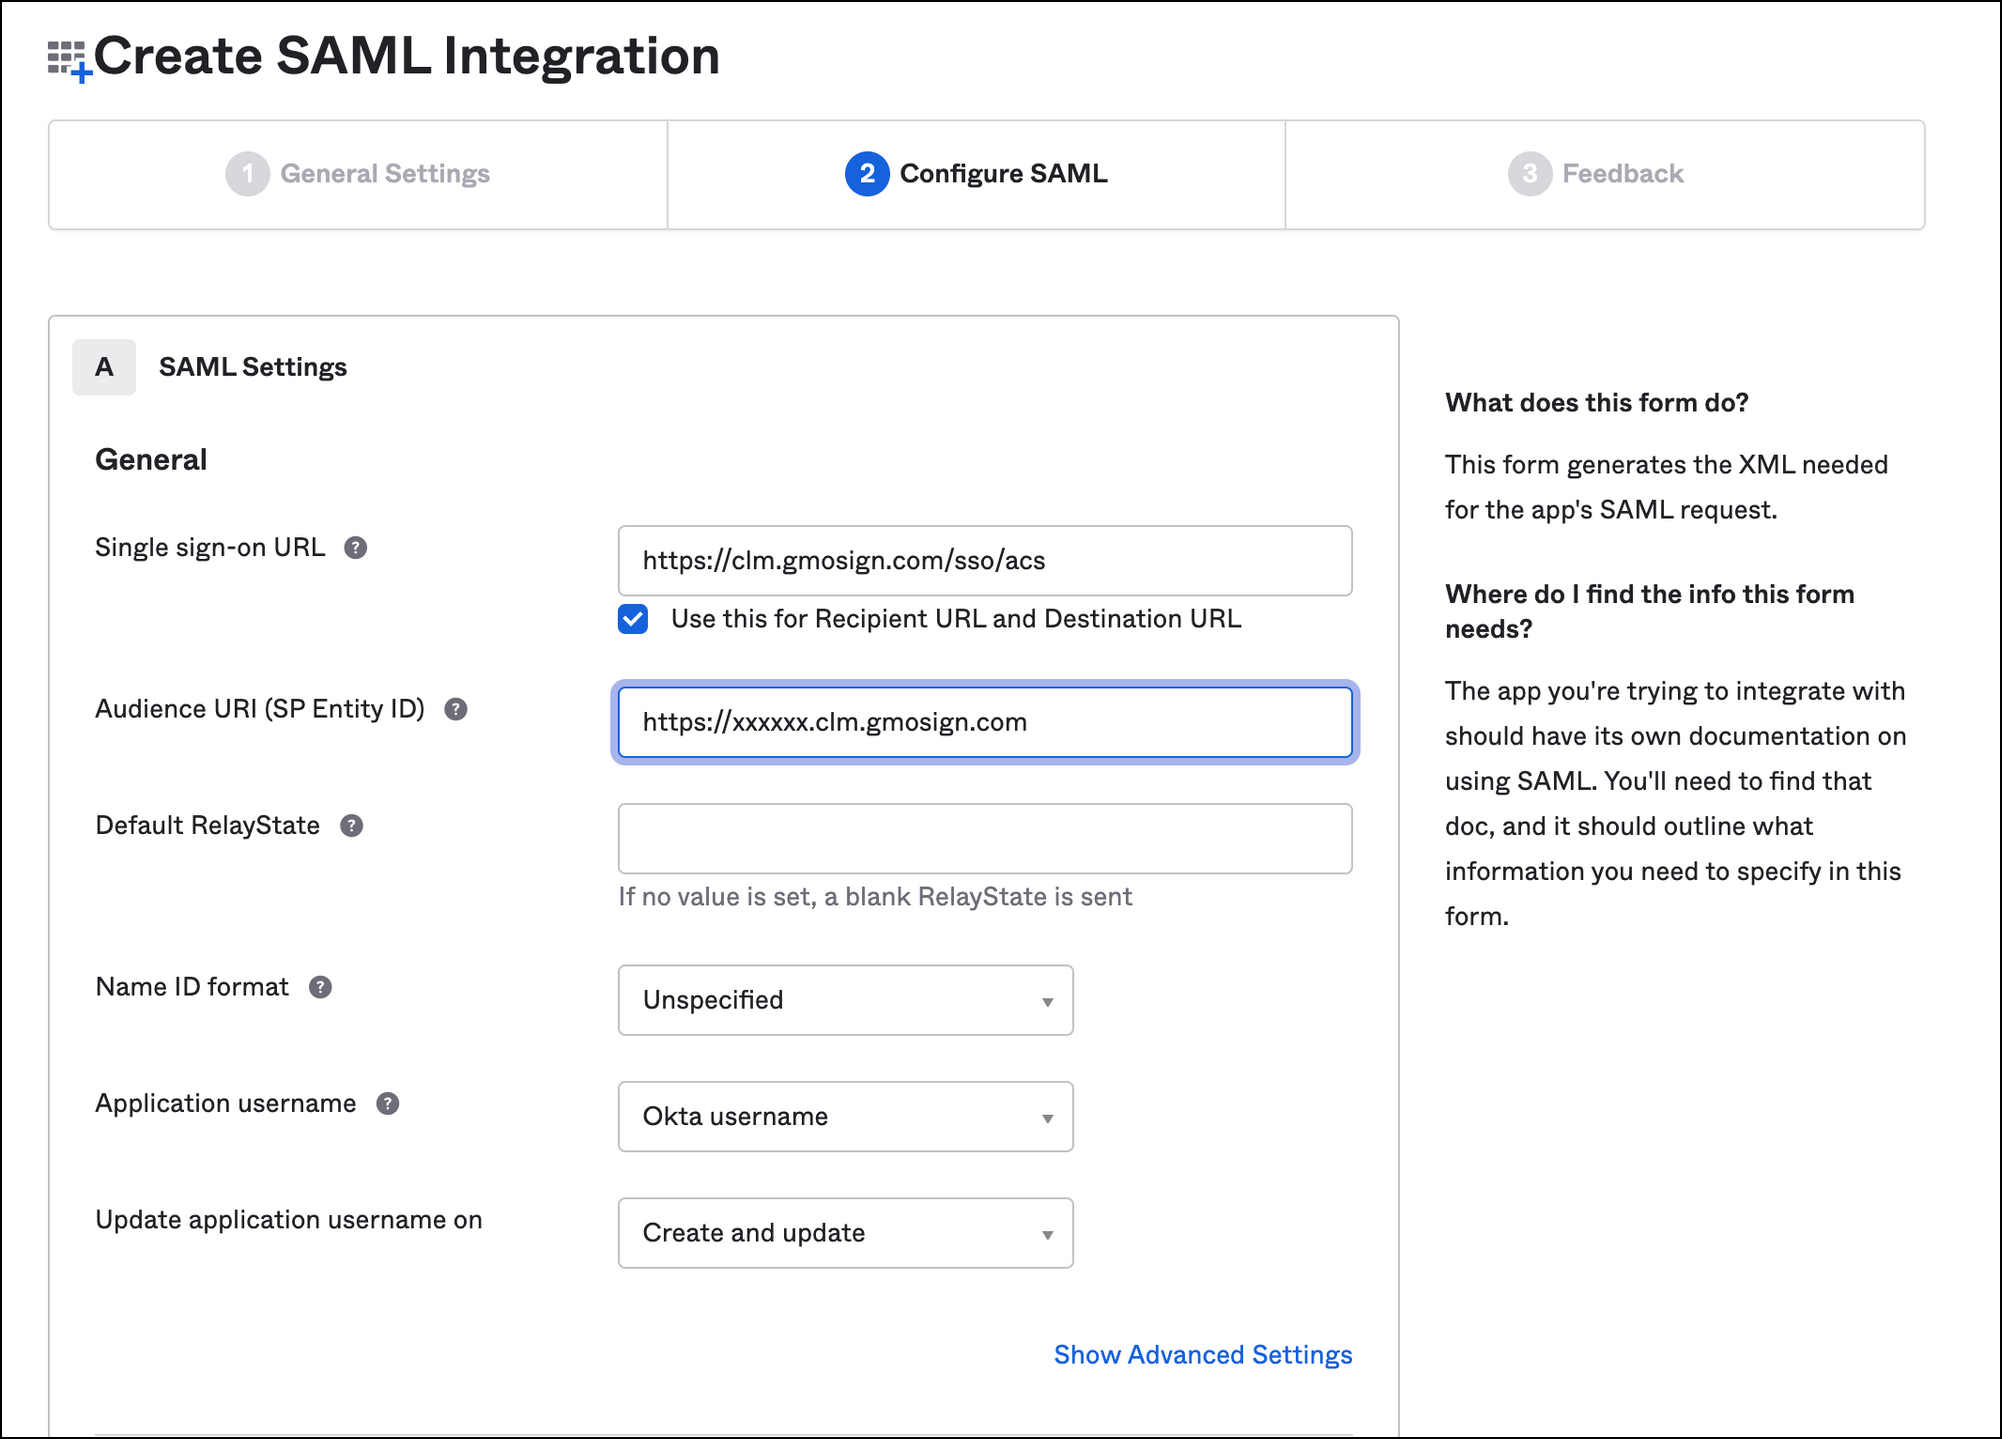This screenshot has width=2002, height=1439.
Task: Open Update application username on dropdown
Action: point(845,1233)
